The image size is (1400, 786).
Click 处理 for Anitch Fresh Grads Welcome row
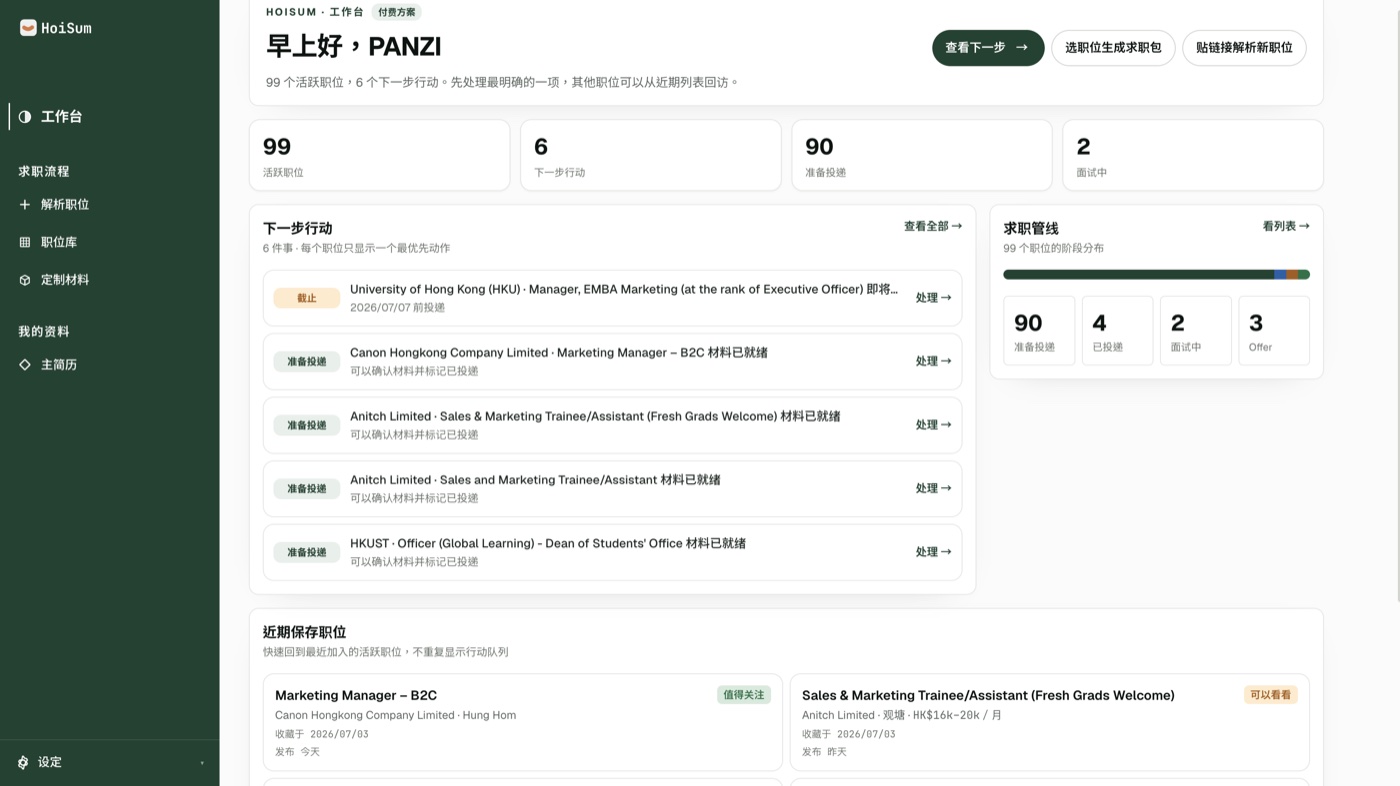[933, 425]
